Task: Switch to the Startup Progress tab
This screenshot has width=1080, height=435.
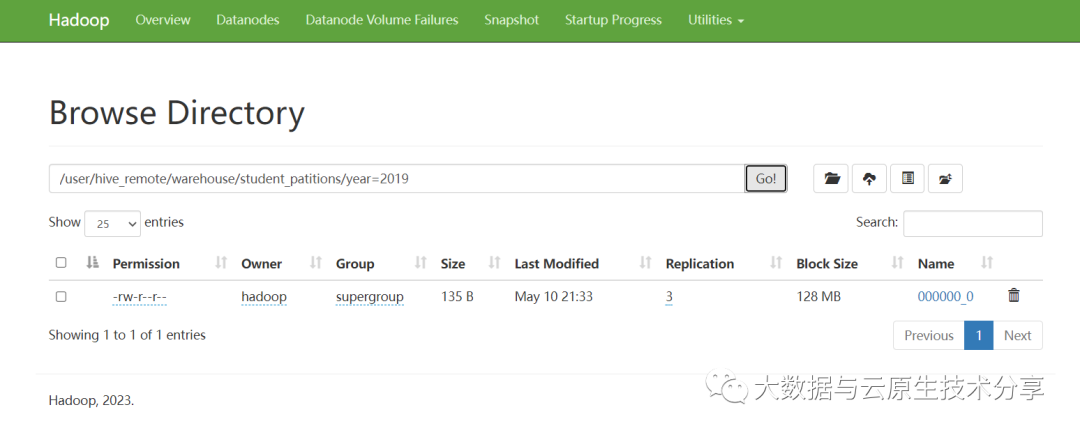Action: point(613,20)
